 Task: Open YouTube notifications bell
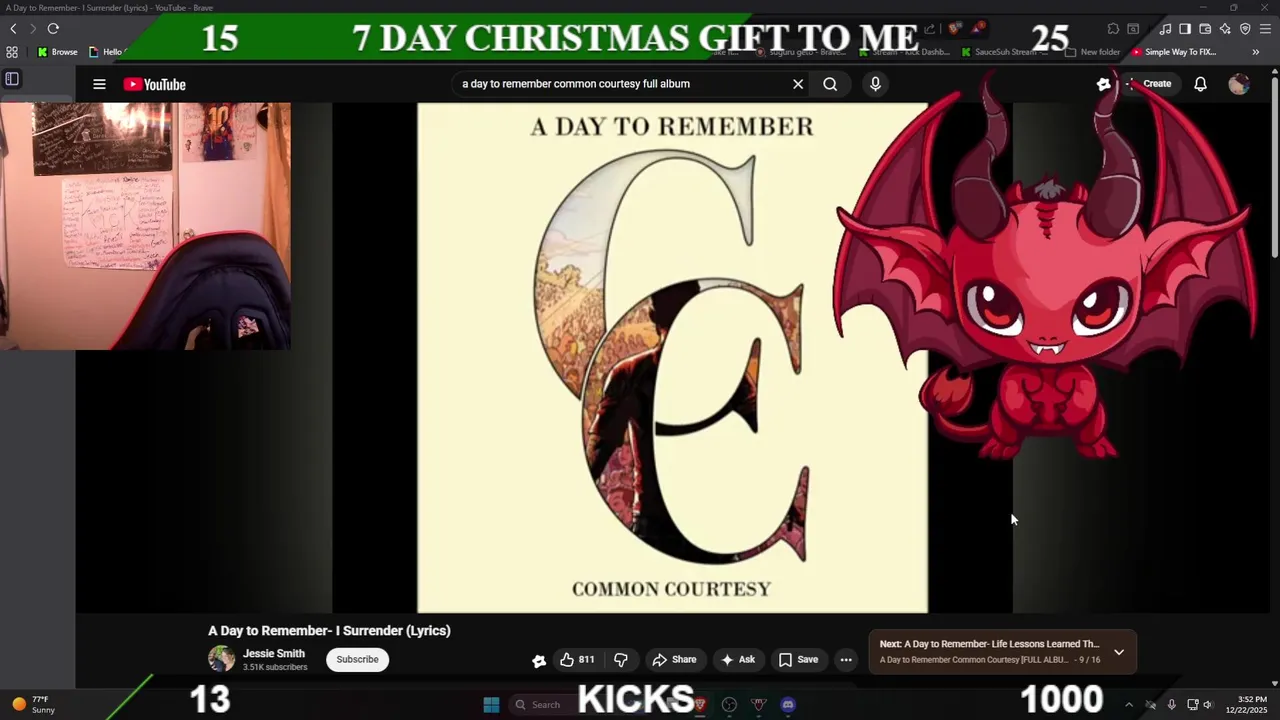pyautogui.click(x=1200, y=84)
